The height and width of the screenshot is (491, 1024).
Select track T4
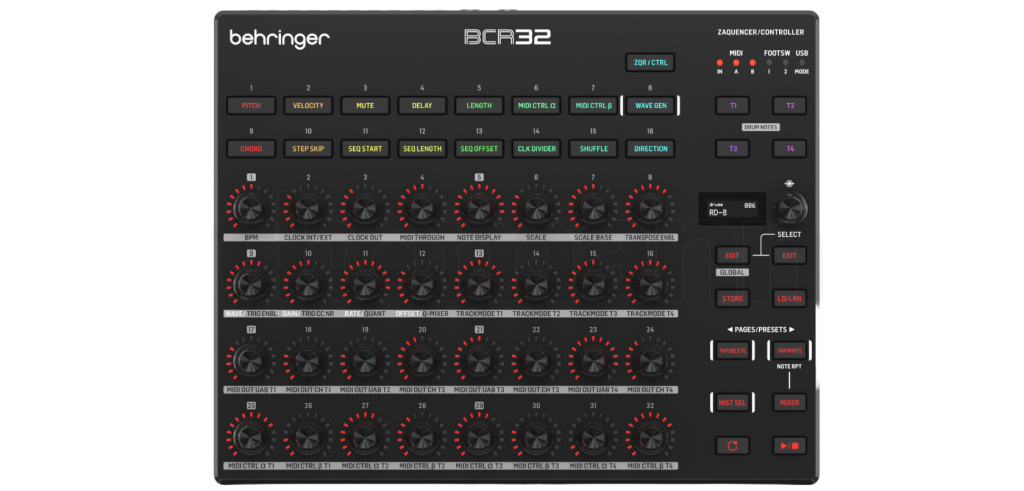click(x=790, y=149)
